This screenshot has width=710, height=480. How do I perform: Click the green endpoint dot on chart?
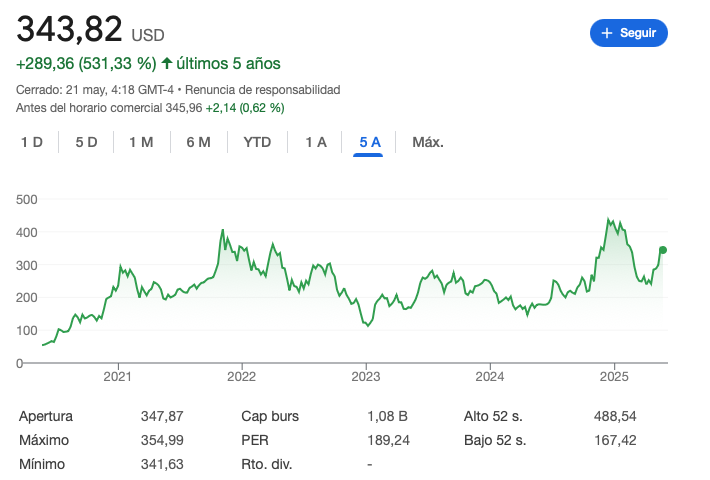point(663,250)
